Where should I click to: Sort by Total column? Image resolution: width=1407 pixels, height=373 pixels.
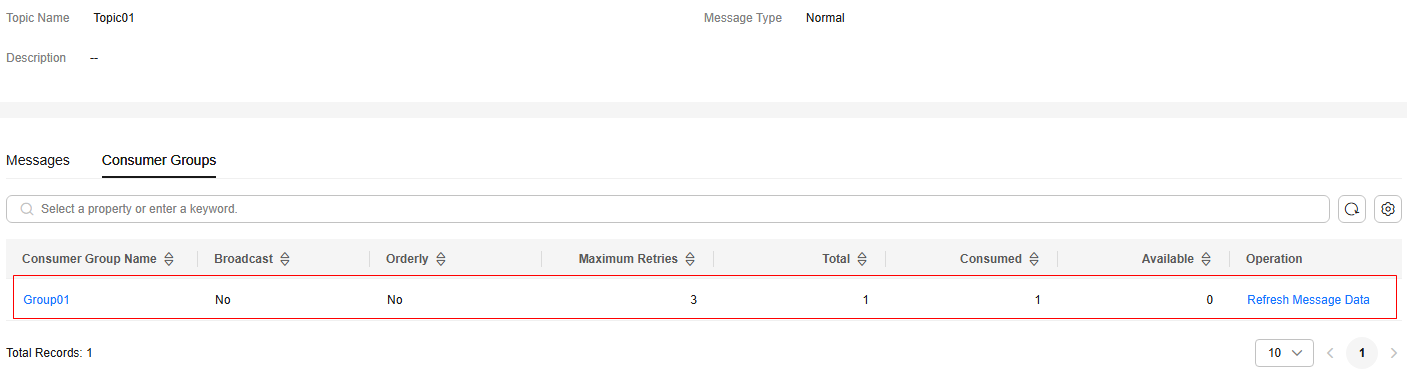point(863,259)
